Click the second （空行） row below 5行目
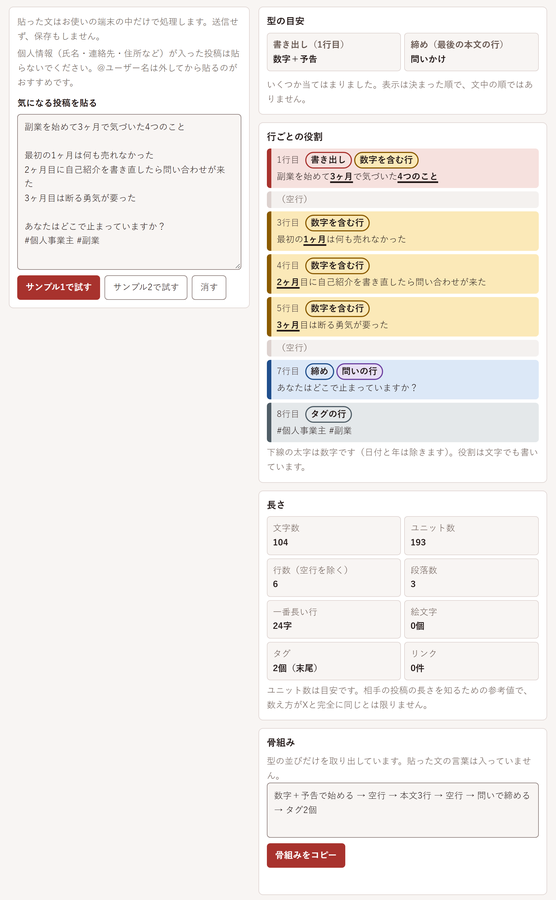 403,348
